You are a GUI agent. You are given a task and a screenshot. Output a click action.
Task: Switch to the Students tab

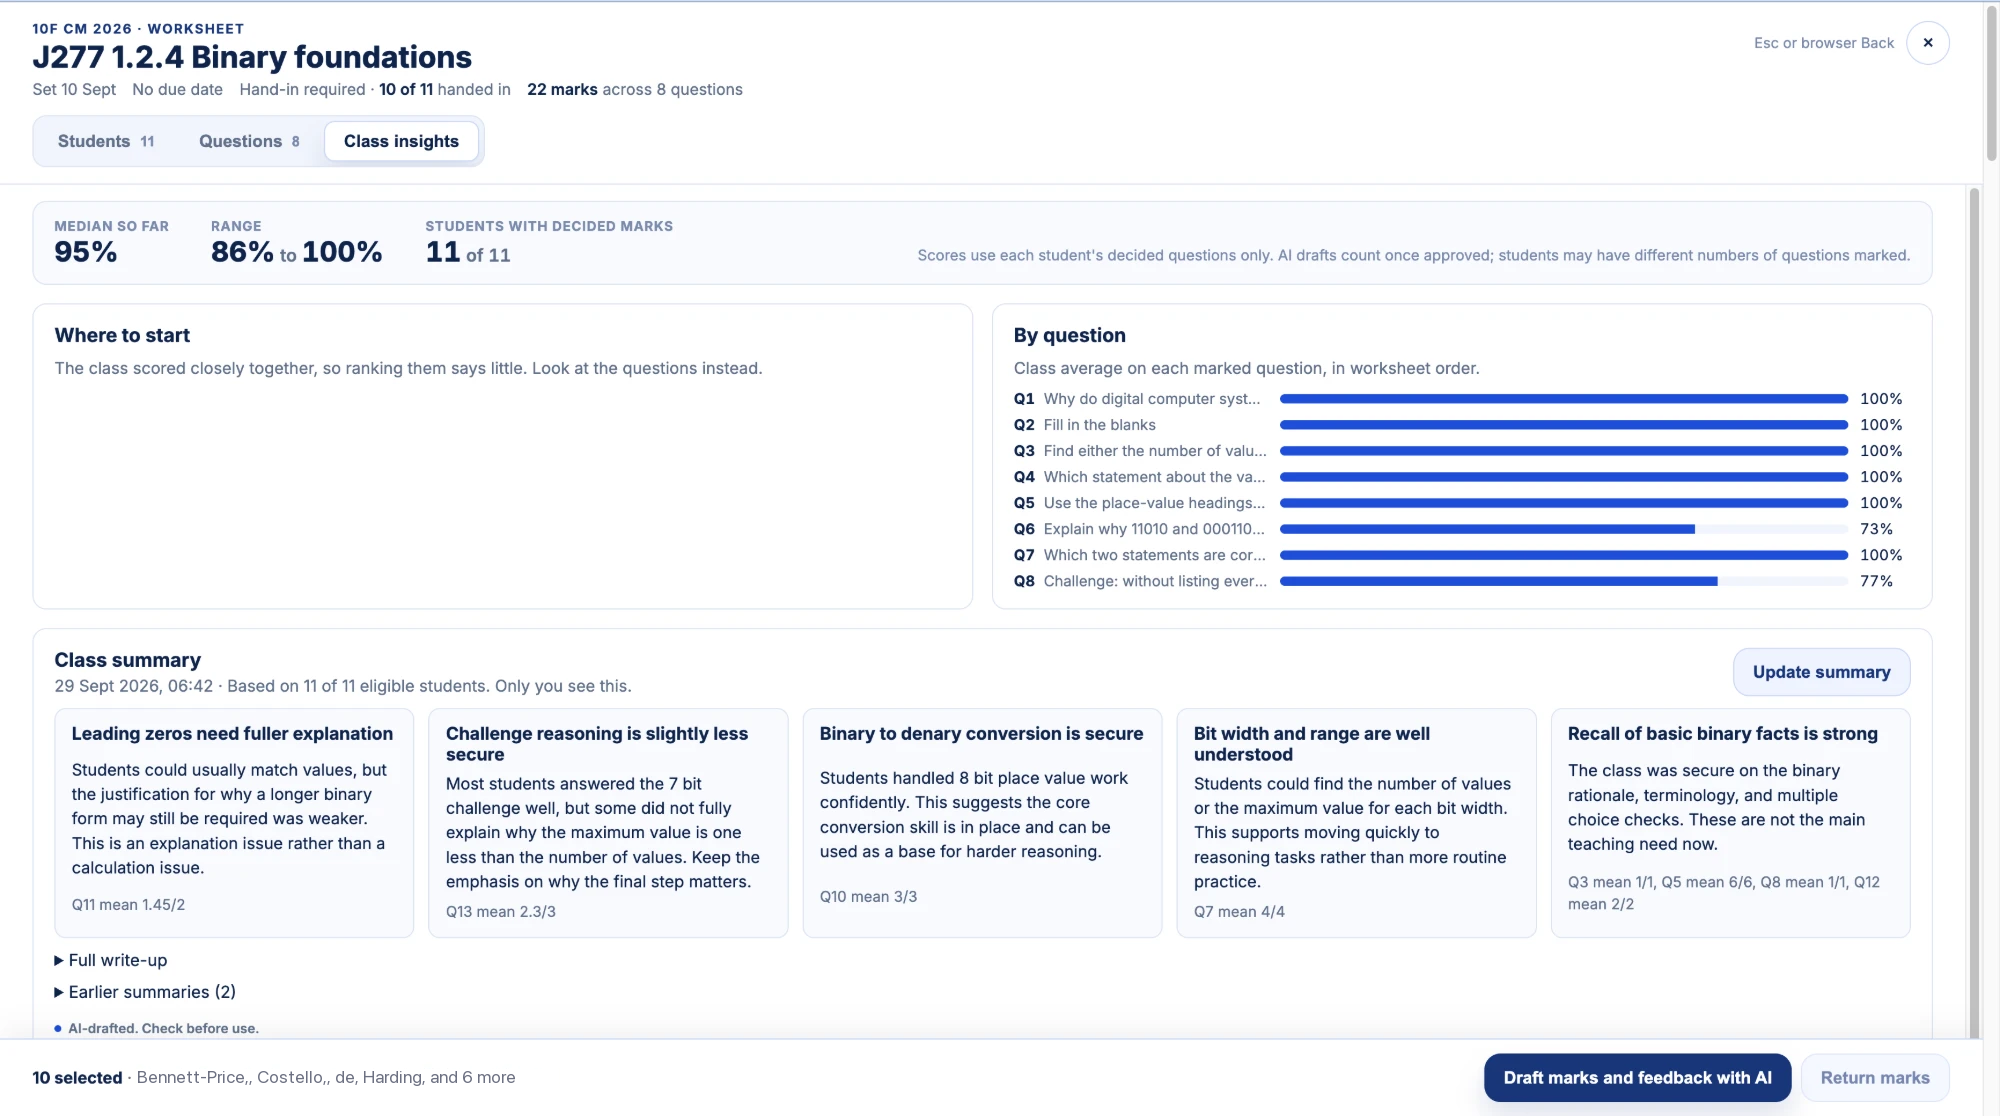(106, 141)
